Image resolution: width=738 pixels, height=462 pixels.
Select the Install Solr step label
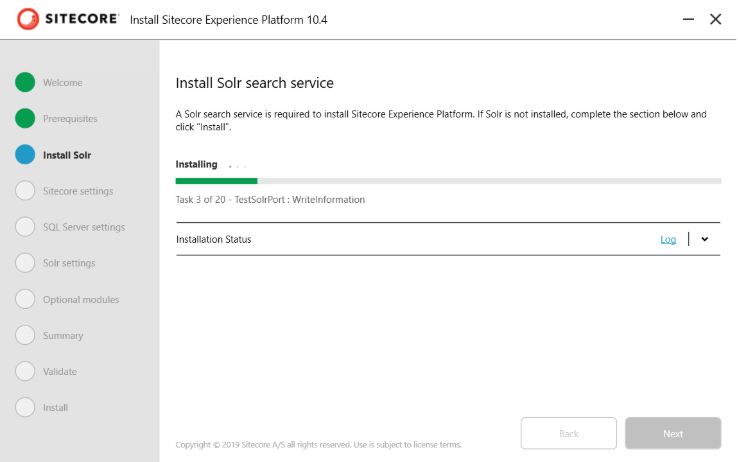pos(67,155)
